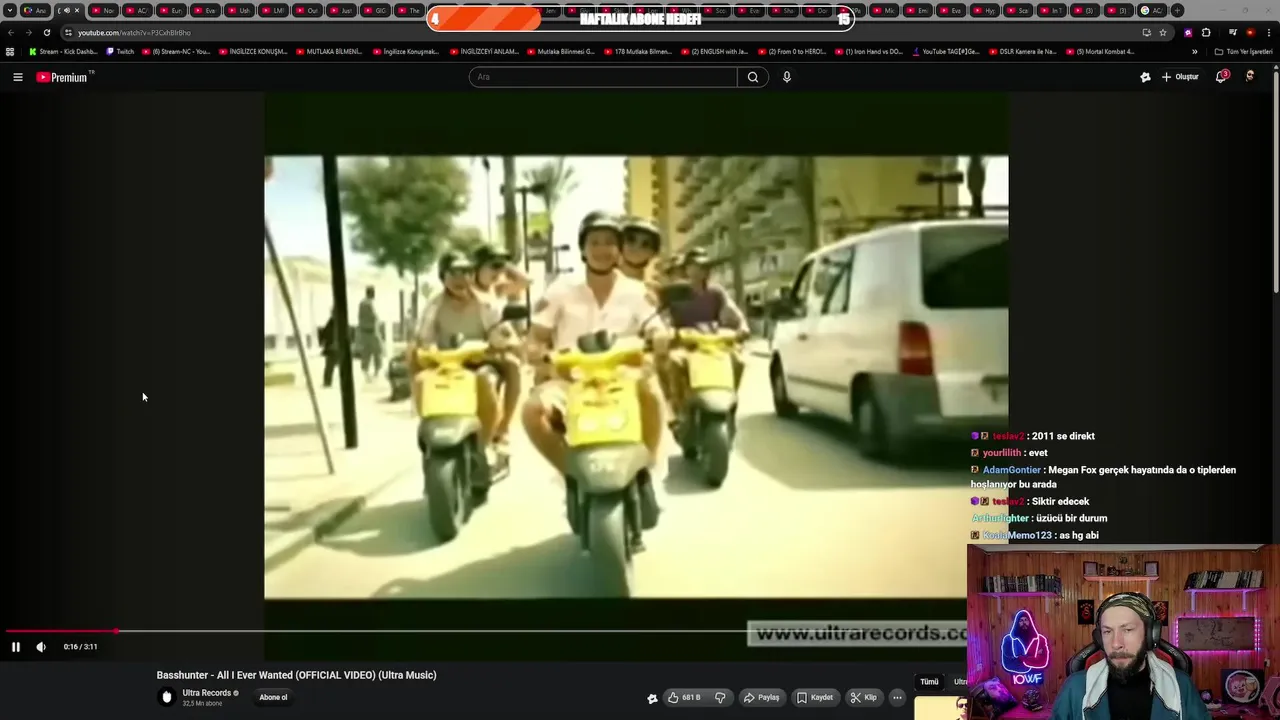The width and height of the screenshot is (1280, 720).
Task: Click the install app icon in address bar
Action: (1146, 32)
